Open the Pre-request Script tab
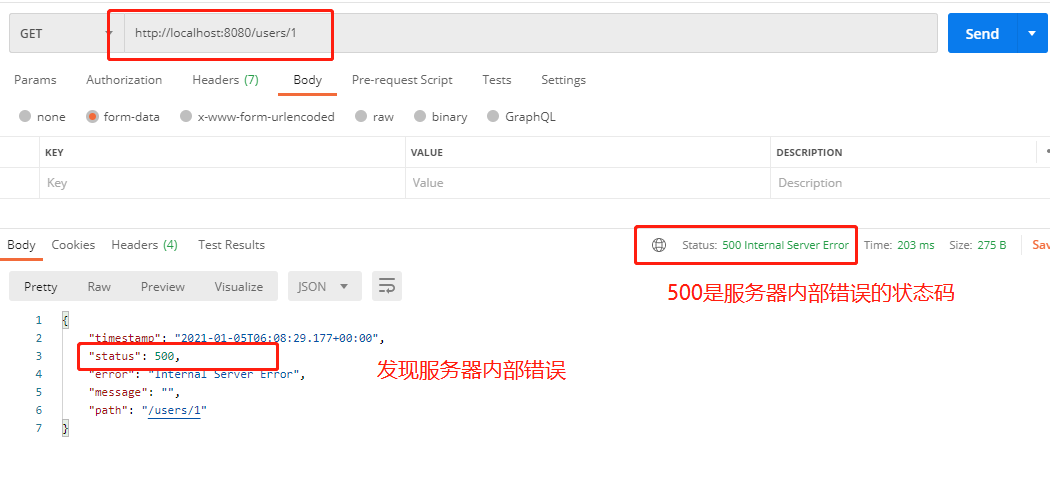The height and width of the screenshot is (491, 1050). (x=402, y=80)
